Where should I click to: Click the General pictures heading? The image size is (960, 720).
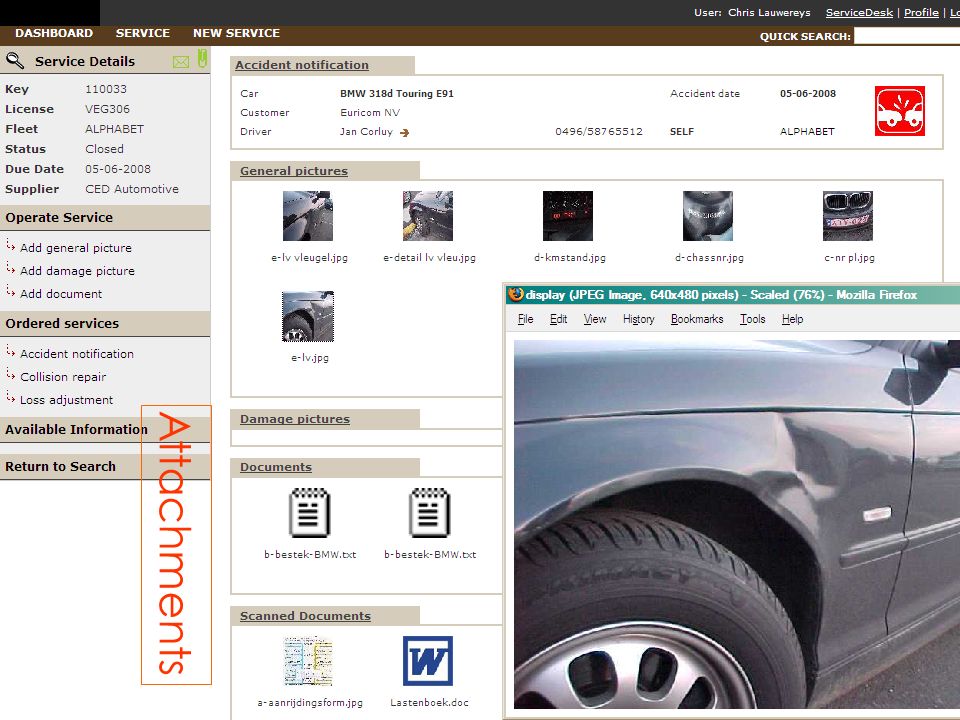(294, 171)
